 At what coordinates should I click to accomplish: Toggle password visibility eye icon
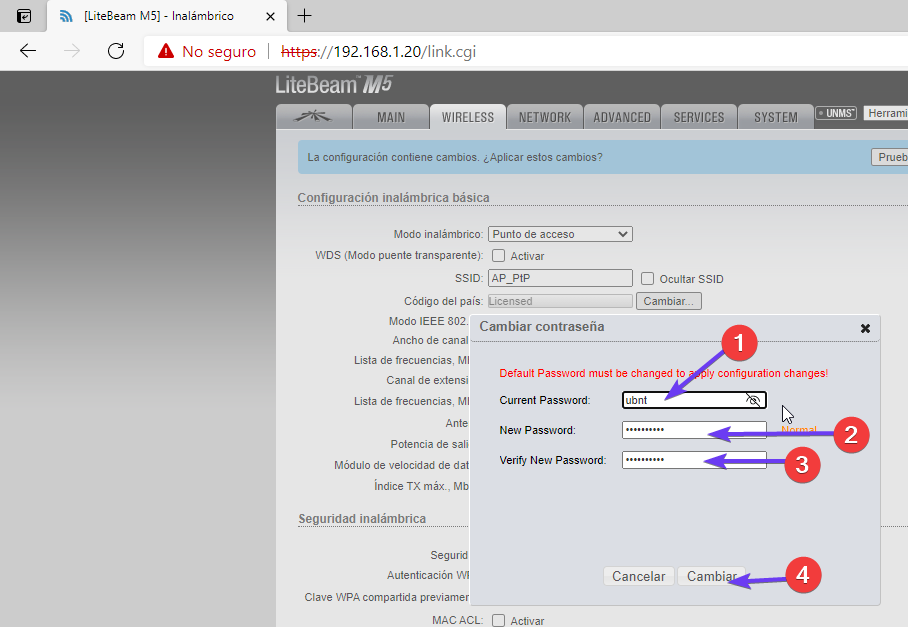click(x=754, y=400)
